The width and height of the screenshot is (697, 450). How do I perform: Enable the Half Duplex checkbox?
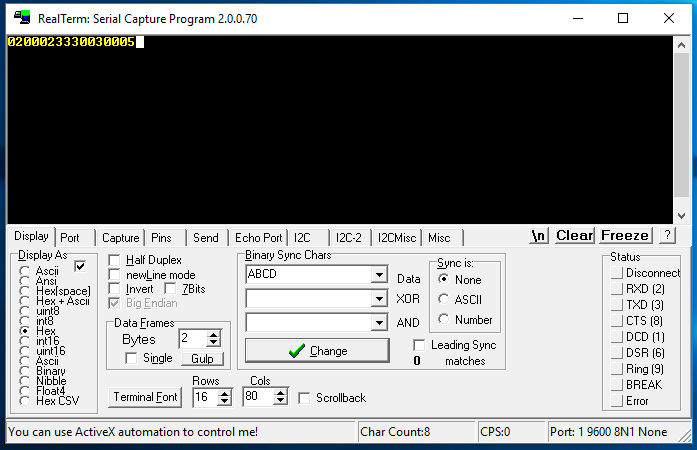tap(114, 261)
